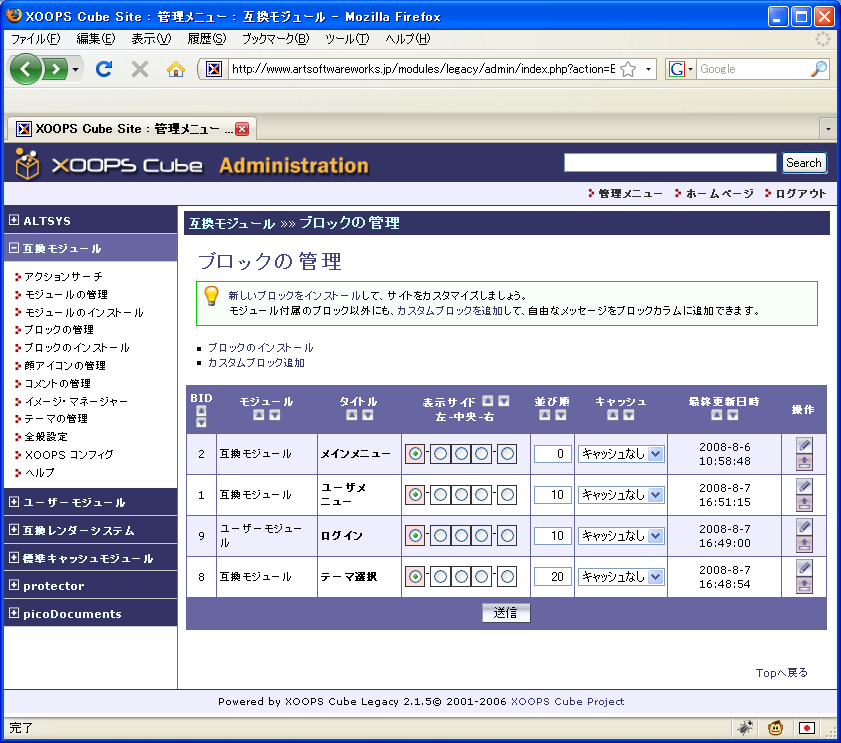Bookmark this page with the star icon
Image resolution: width=841 pixels, height=743 pixels.
coord(628,69)
